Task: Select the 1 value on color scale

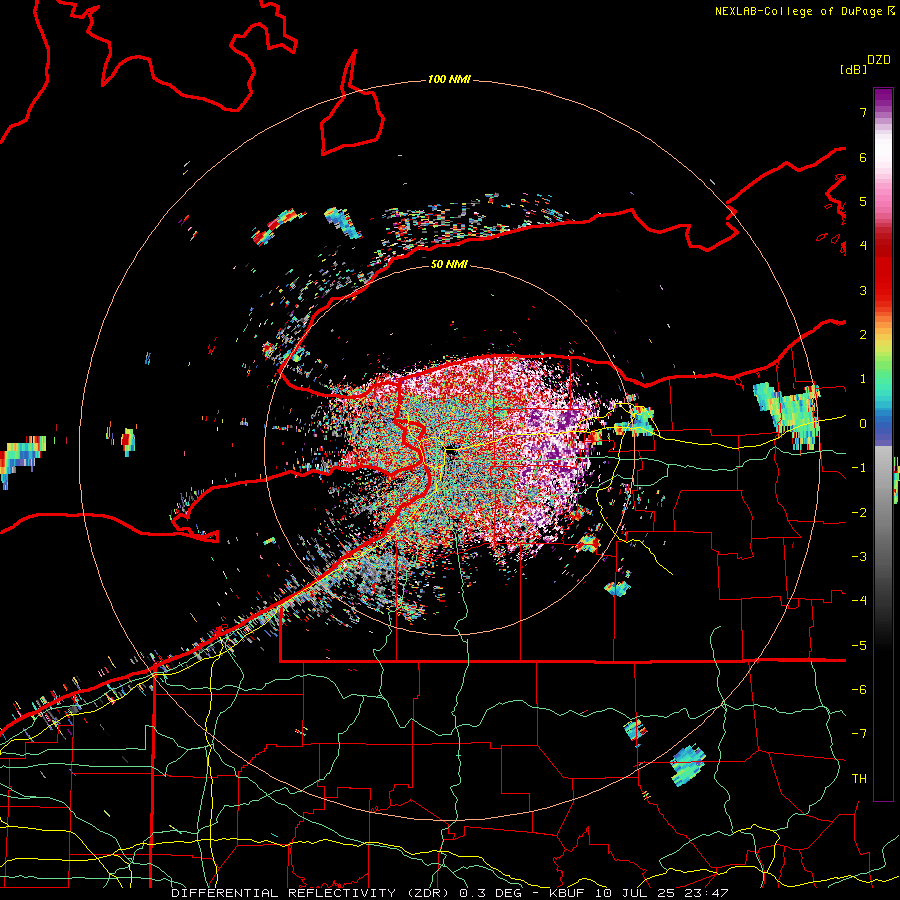Action: (863, 379)
